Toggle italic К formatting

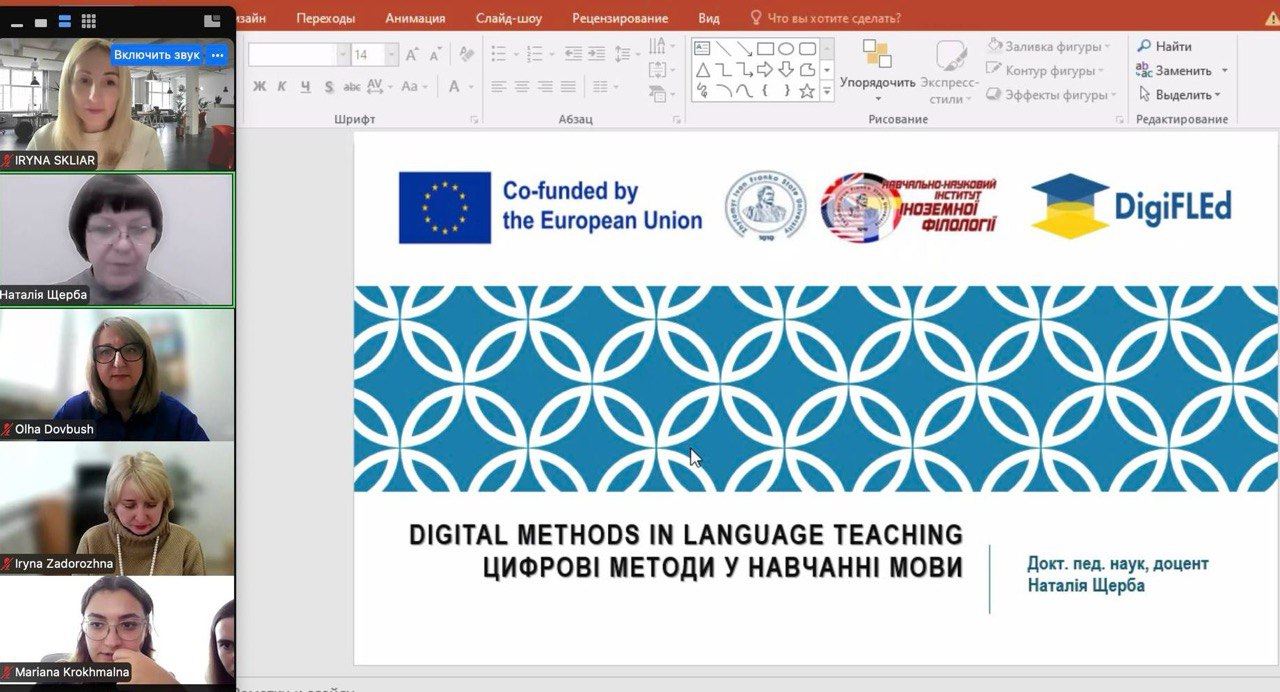coord(281,87)
